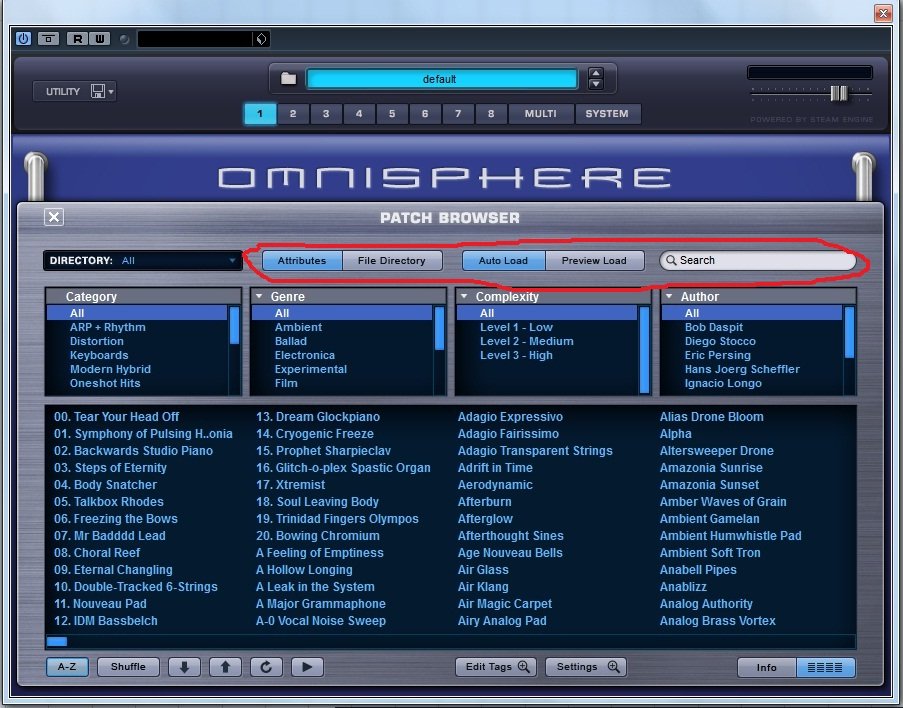Click the down arrow next-patch button

pyautogui.click(x=184, y=667)
